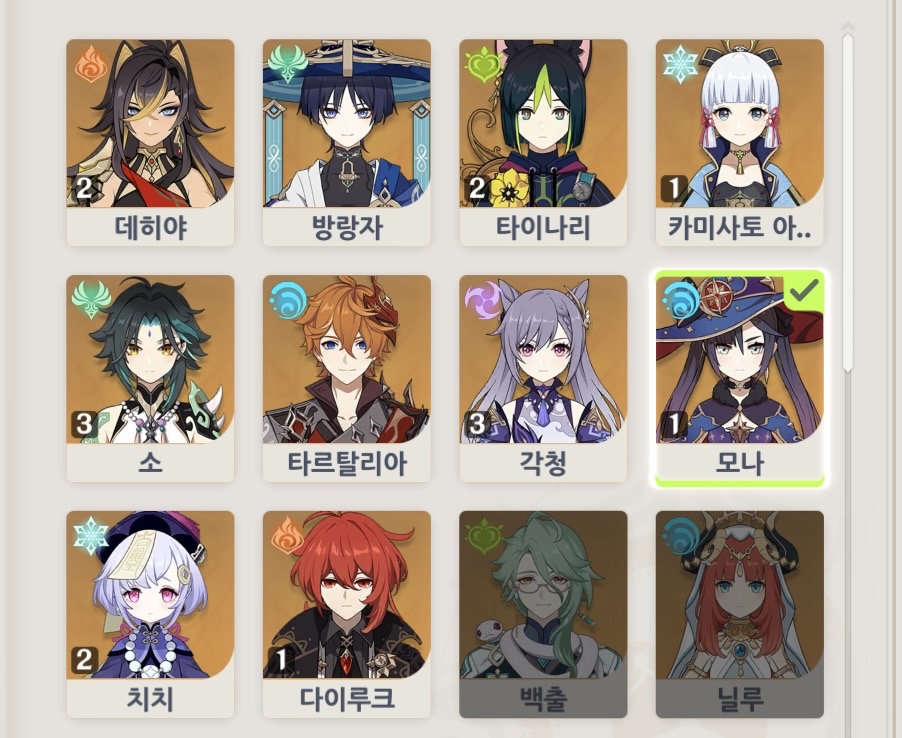Choose the 타르탈리아 character card
Viewport: 902px width, 738px height.
[347, 378]
